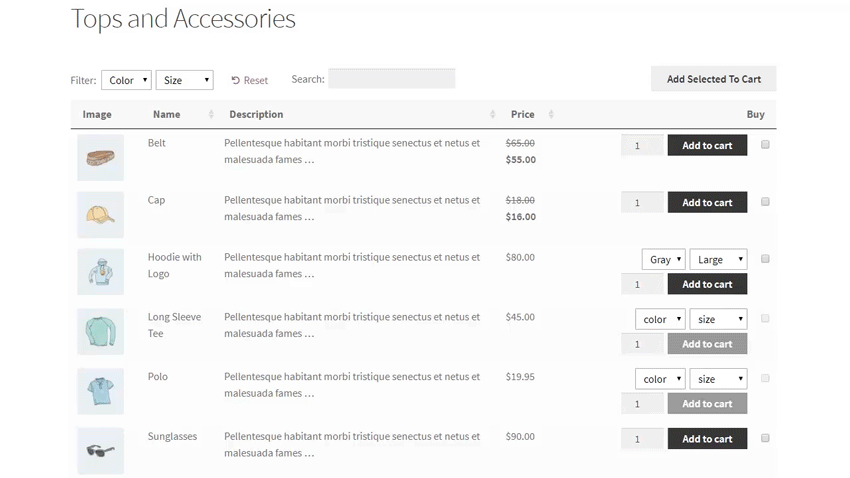The width and height of the screenshot is (850, 478).
Task: Click the Hoodie with Logo thumbnail
Action: tap(100, 272)
